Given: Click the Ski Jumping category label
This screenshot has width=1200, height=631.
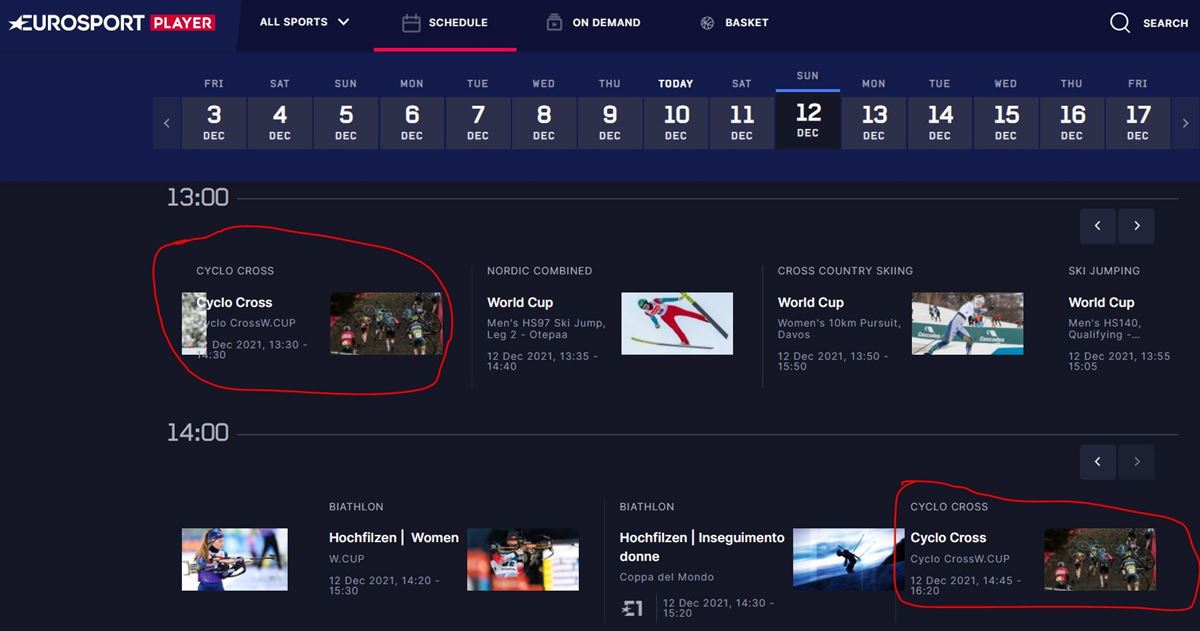Looking at the screenshot, I should click(x=1104, y=270).
